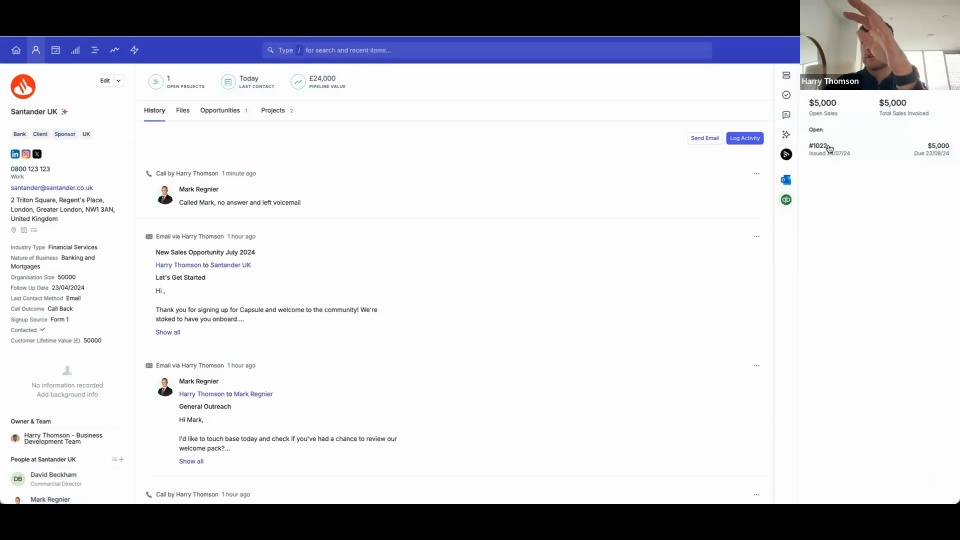Click the santander@santander.co.uk email link

point(51,188)
